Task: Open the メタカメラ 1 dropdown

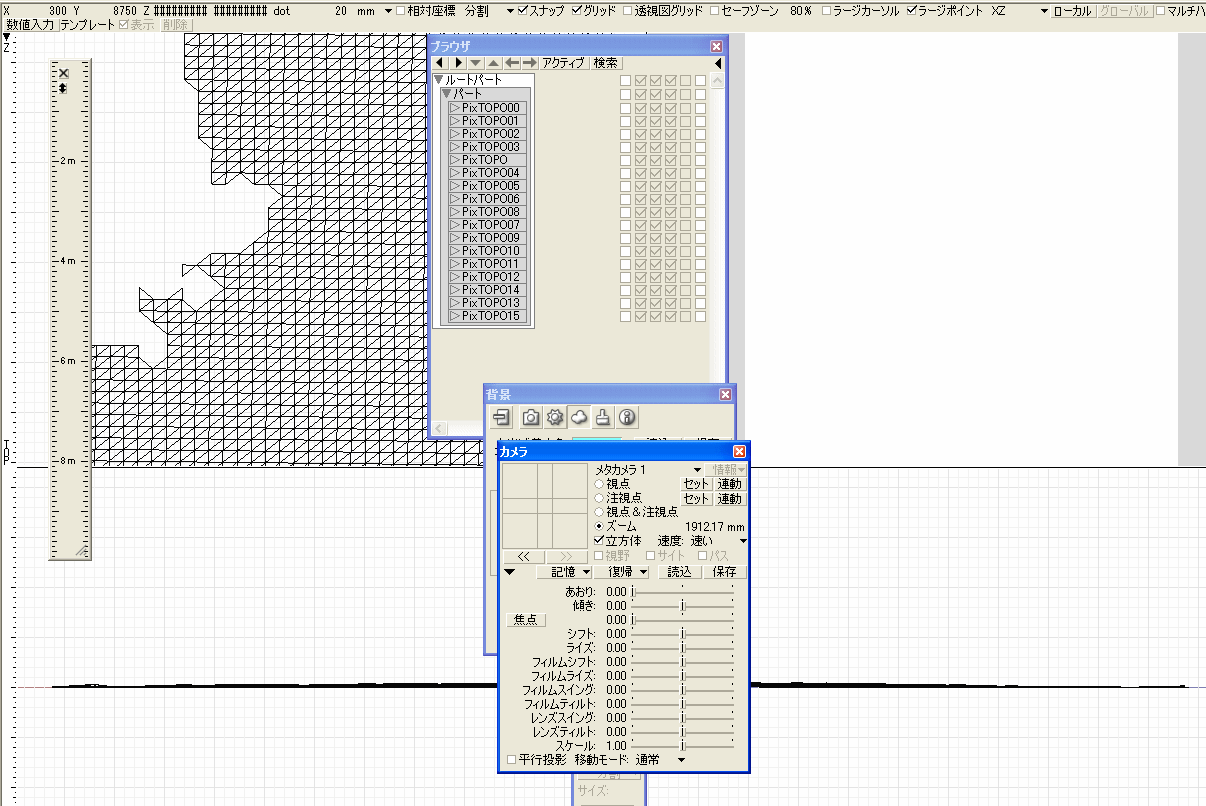Action: point(697,469)
